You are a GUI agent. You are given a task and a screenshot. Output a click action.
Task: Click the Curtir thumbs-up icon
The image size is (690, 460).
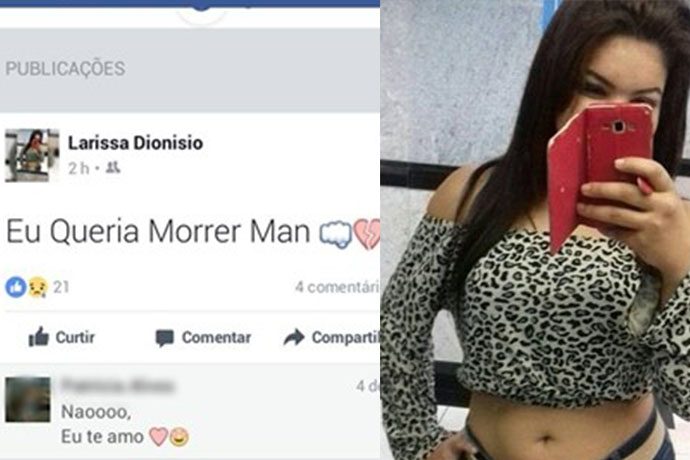pos(39,337)
